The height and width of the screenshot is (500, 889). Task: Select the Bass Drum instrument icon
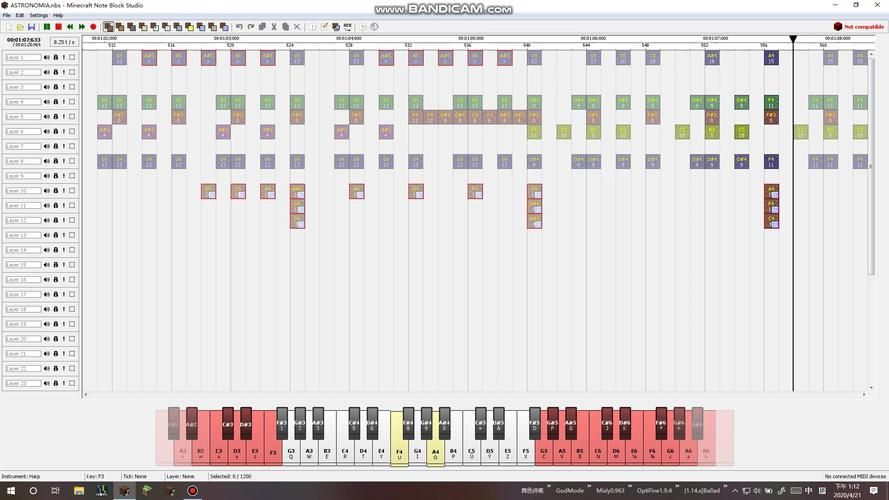pyautogui.click(x=132, y=27)
